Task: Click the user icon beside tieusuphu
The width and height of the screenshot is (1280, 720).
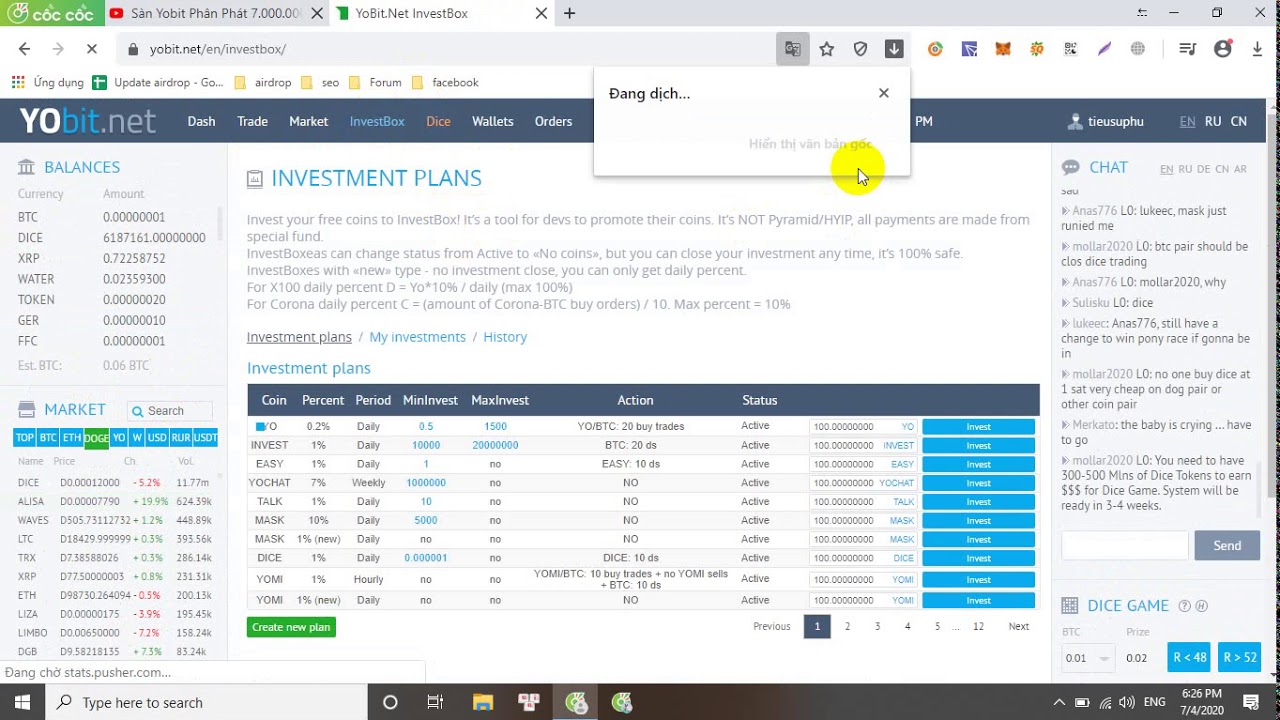Action: click(x=1075, y=122)
